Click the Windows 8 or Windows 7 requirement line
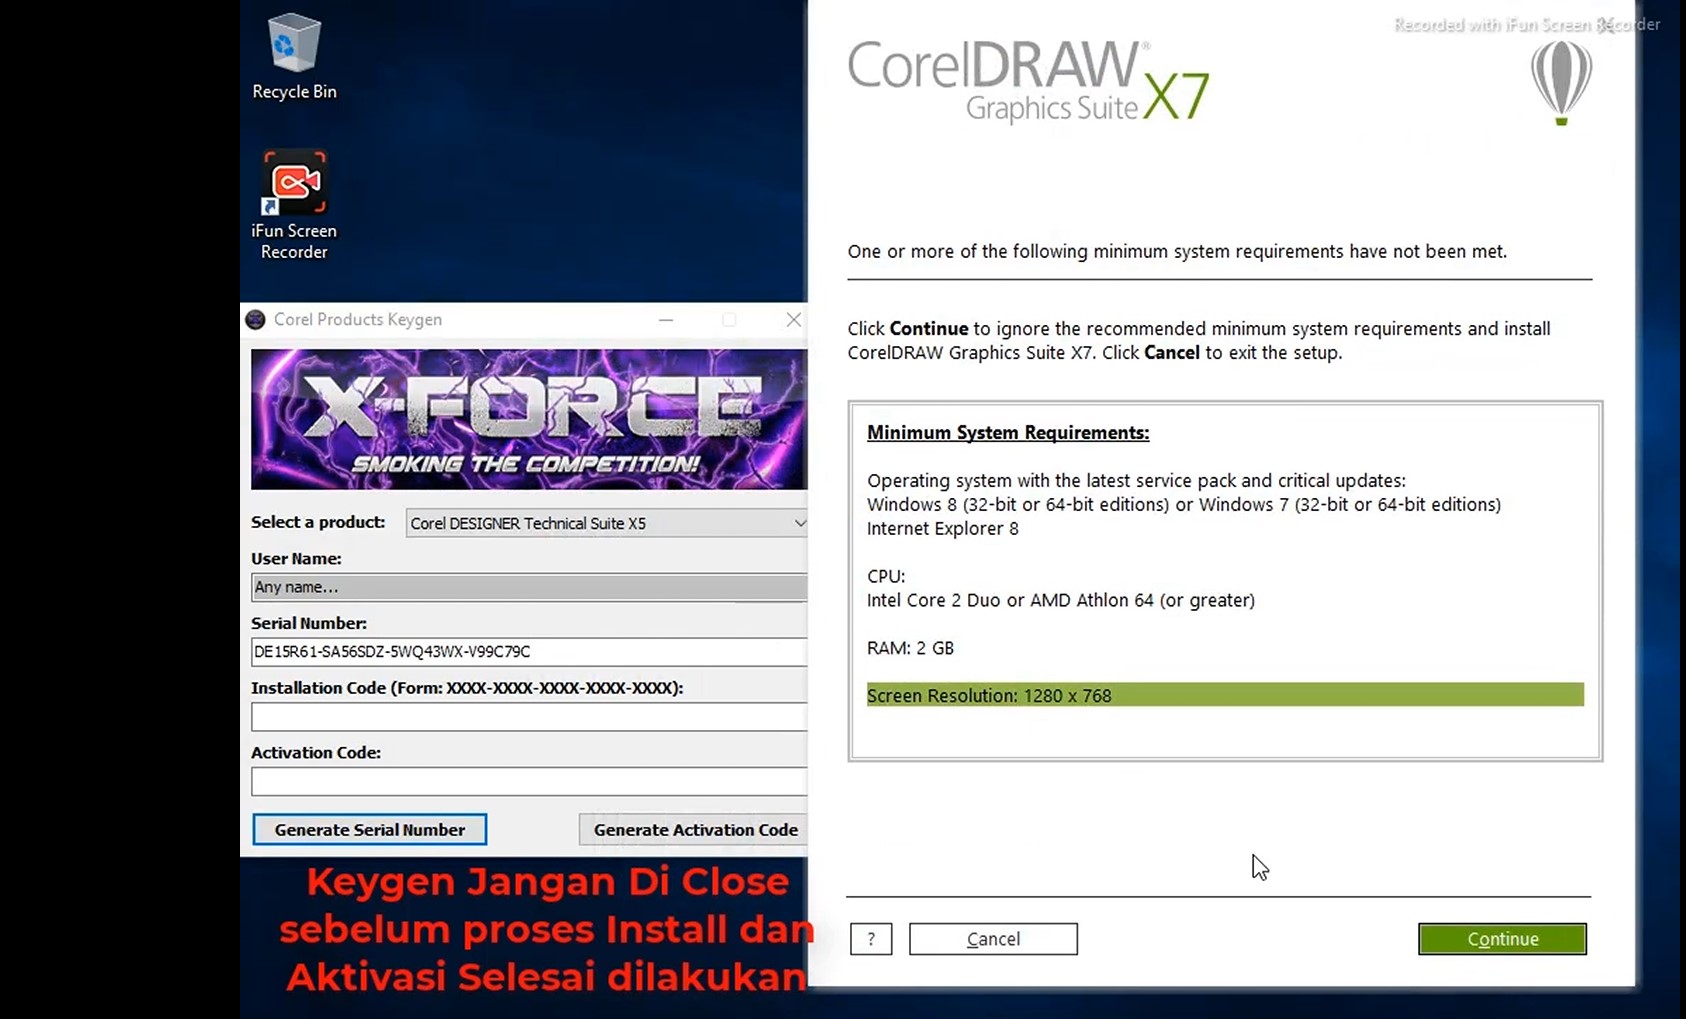1686x1019 pixels. pos(1184,504)
